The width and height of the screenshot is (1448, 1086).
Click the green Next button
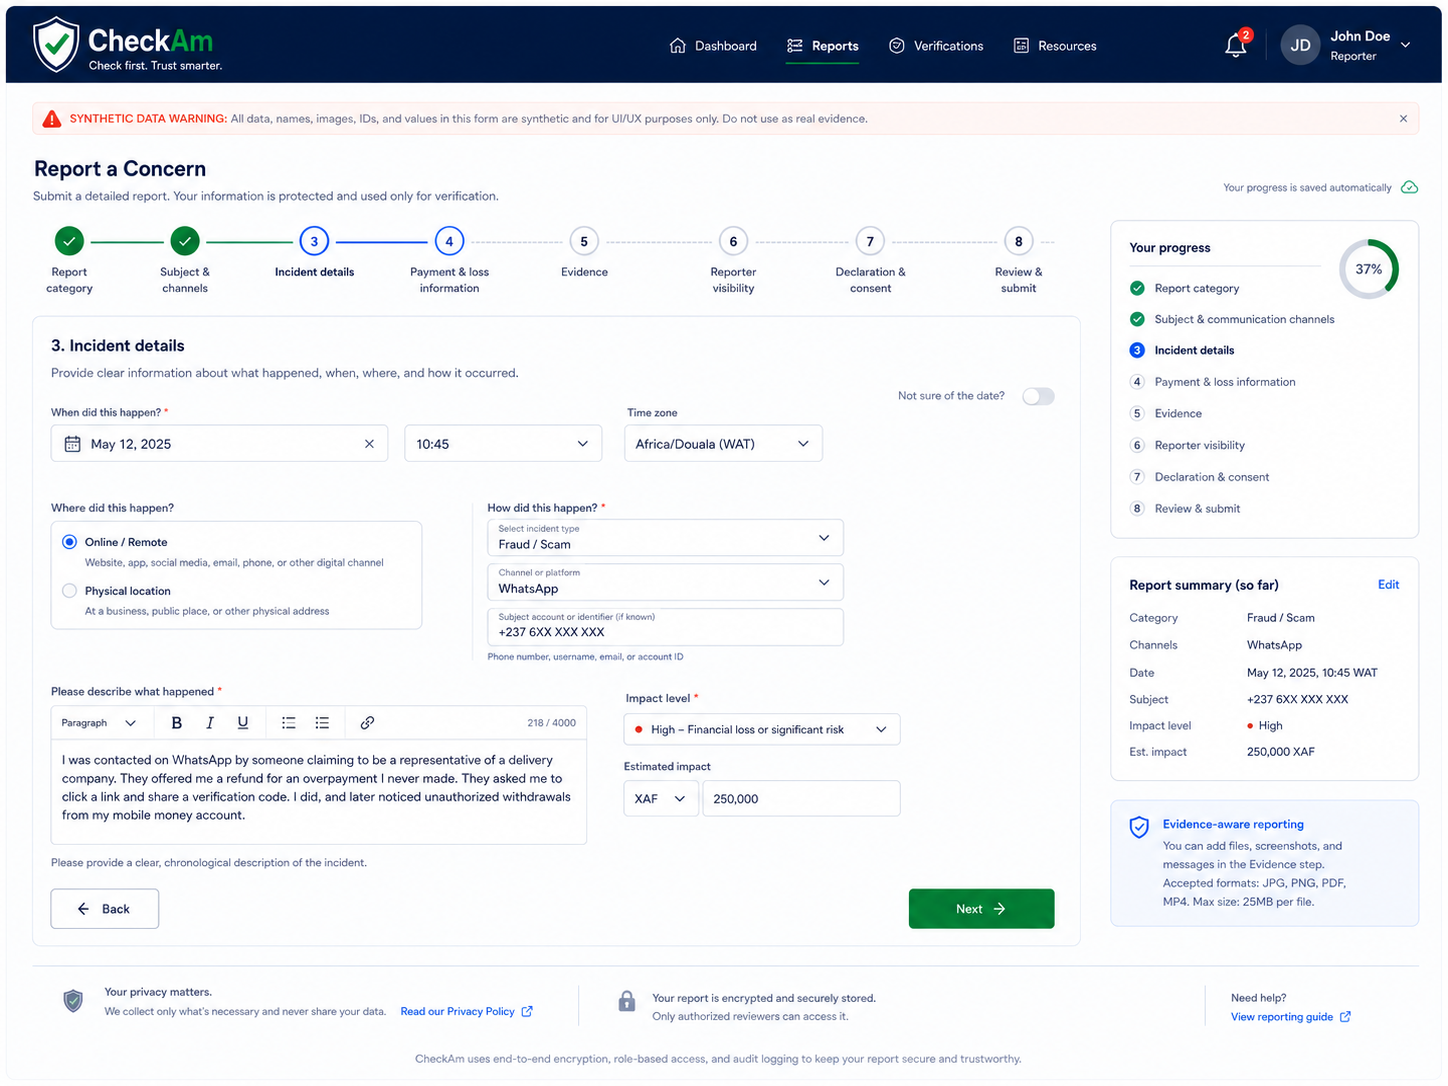[981, 909]
